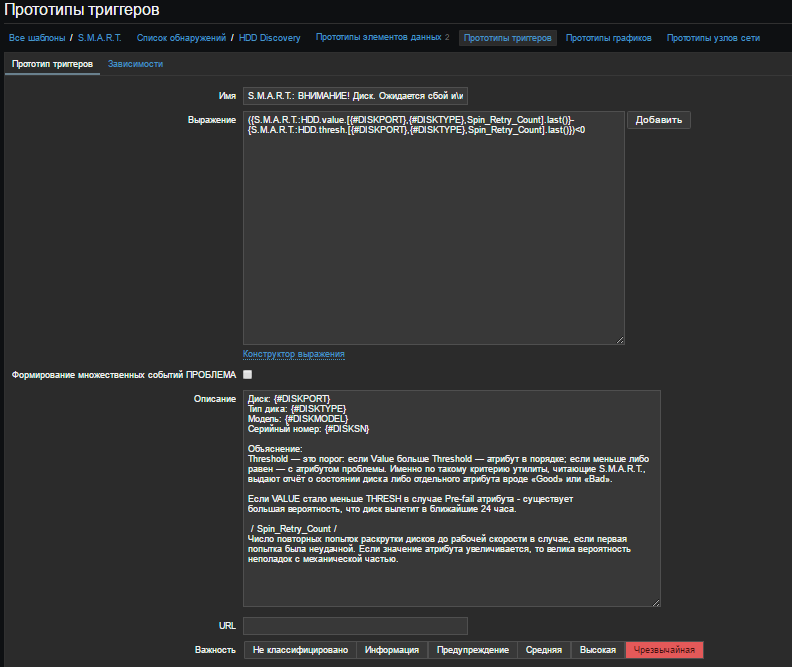This screenshot has width=792, height=667.
Task: Focus the Имя input field
Action: (x=355, y=96)
